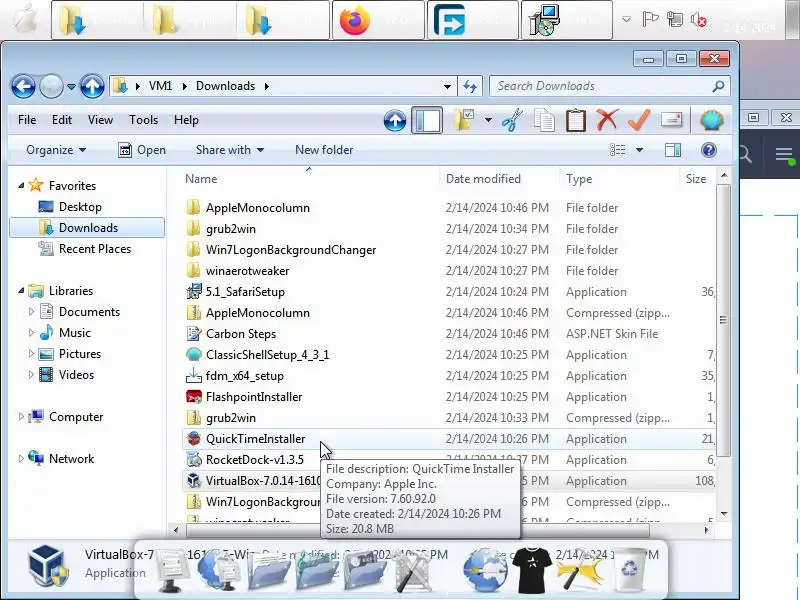Click the hamburger menu in the background window
Viewport: 800px width, 600px height.
coord(784,155)
